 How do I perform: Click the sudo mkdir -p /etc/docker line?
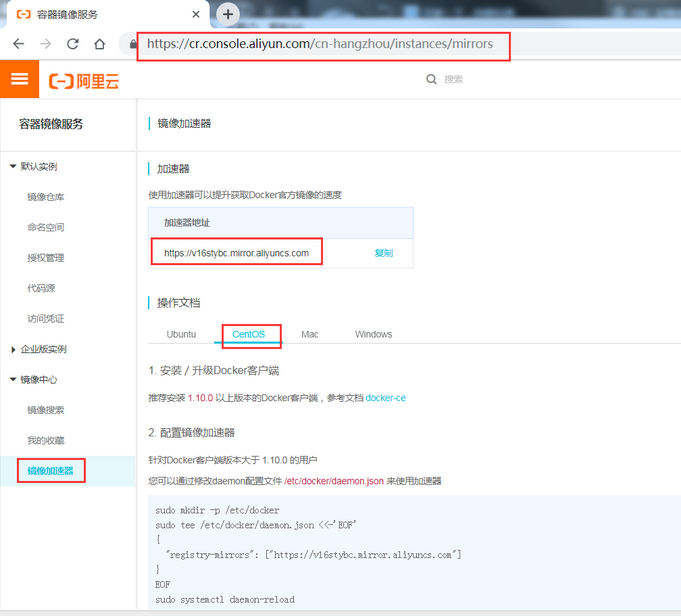217,510
